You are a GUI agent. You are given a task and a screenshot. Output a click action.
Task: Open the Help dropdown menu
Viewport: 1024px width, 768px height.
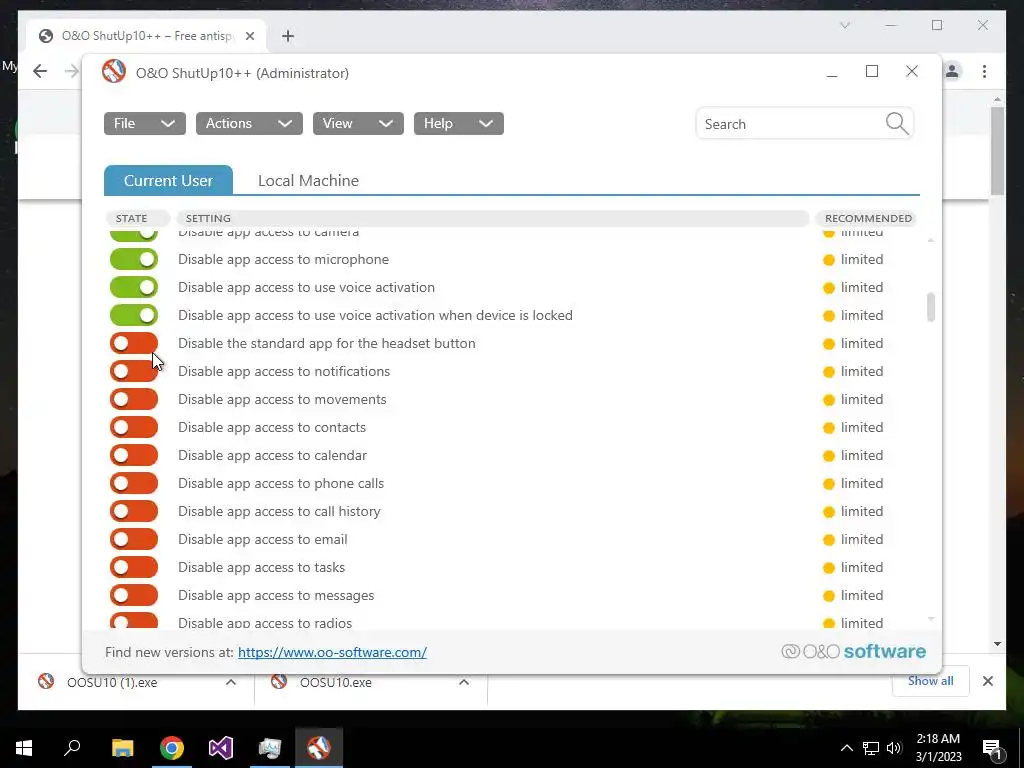click(x=458, y=123)
